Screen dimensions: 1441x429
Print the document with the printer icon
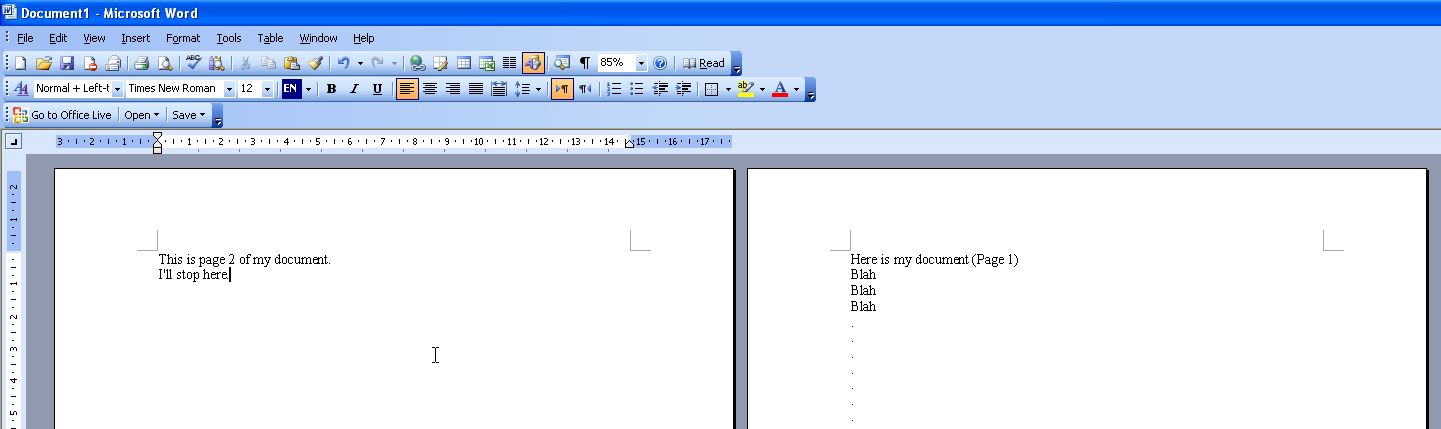pos(142,63)
